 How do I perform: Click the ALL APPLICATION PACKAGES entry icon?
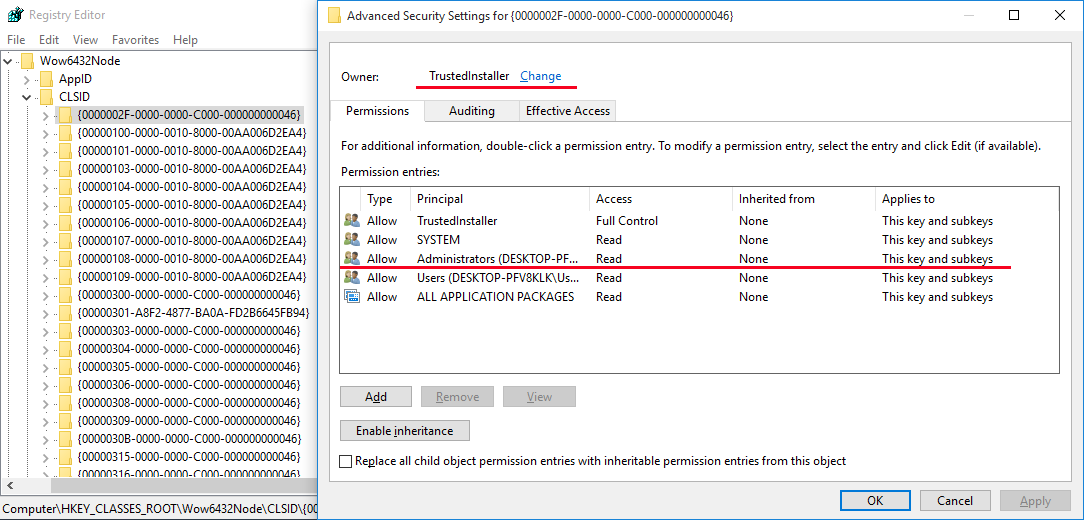352,296
